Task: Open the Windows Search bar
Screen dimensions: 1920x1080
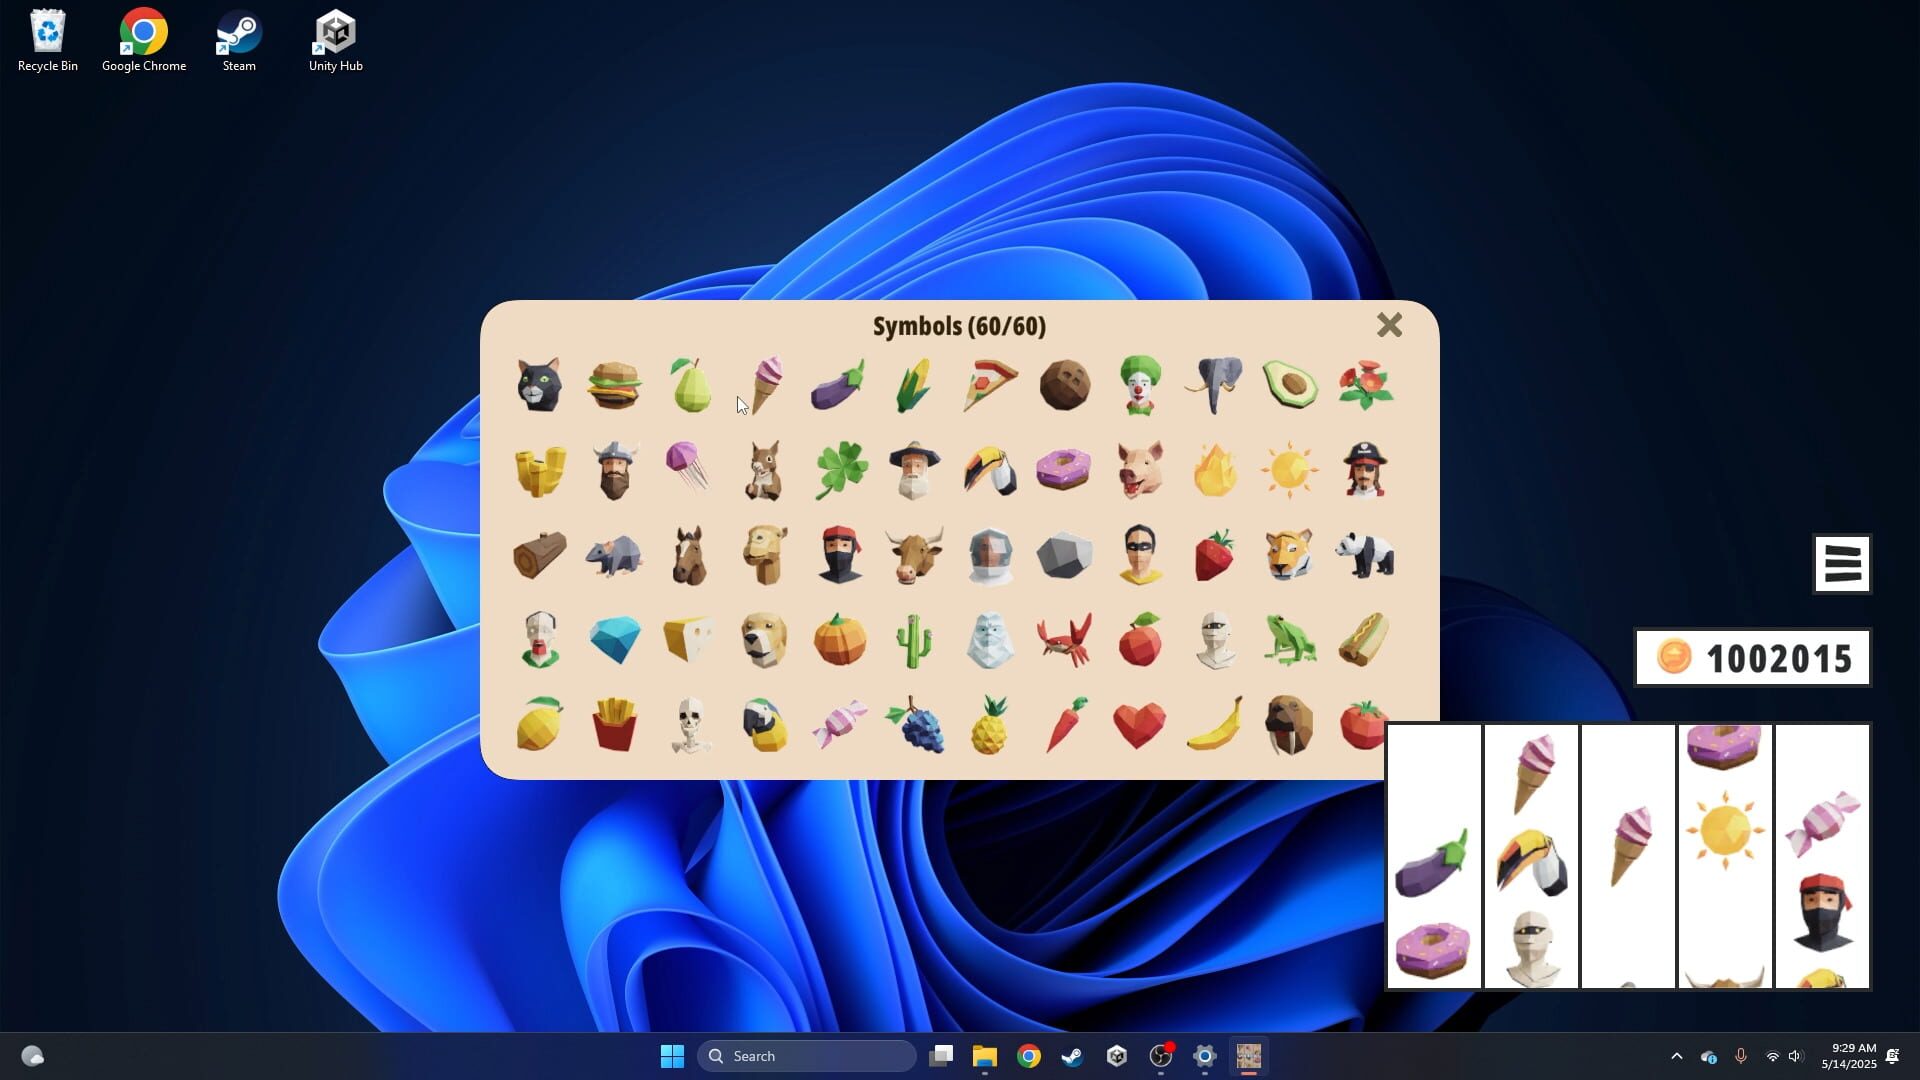Action: click(x=806, y=1055)
